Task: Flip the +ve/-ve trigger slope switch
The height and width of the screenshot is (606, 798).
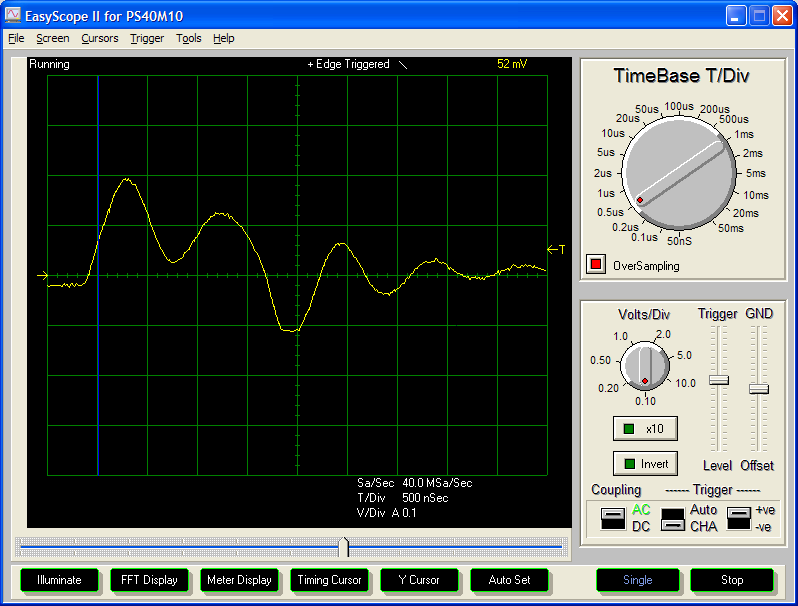Action: [x=738, y=519]
